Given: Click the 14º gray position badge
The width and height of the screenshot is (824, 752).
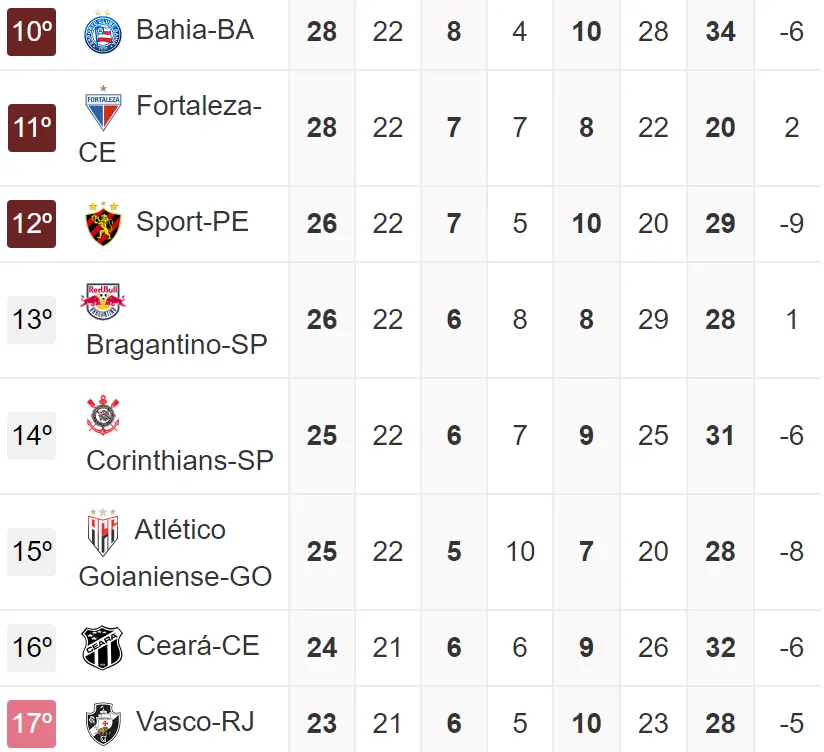Looking at the screenshot, I should click(32, 436).
